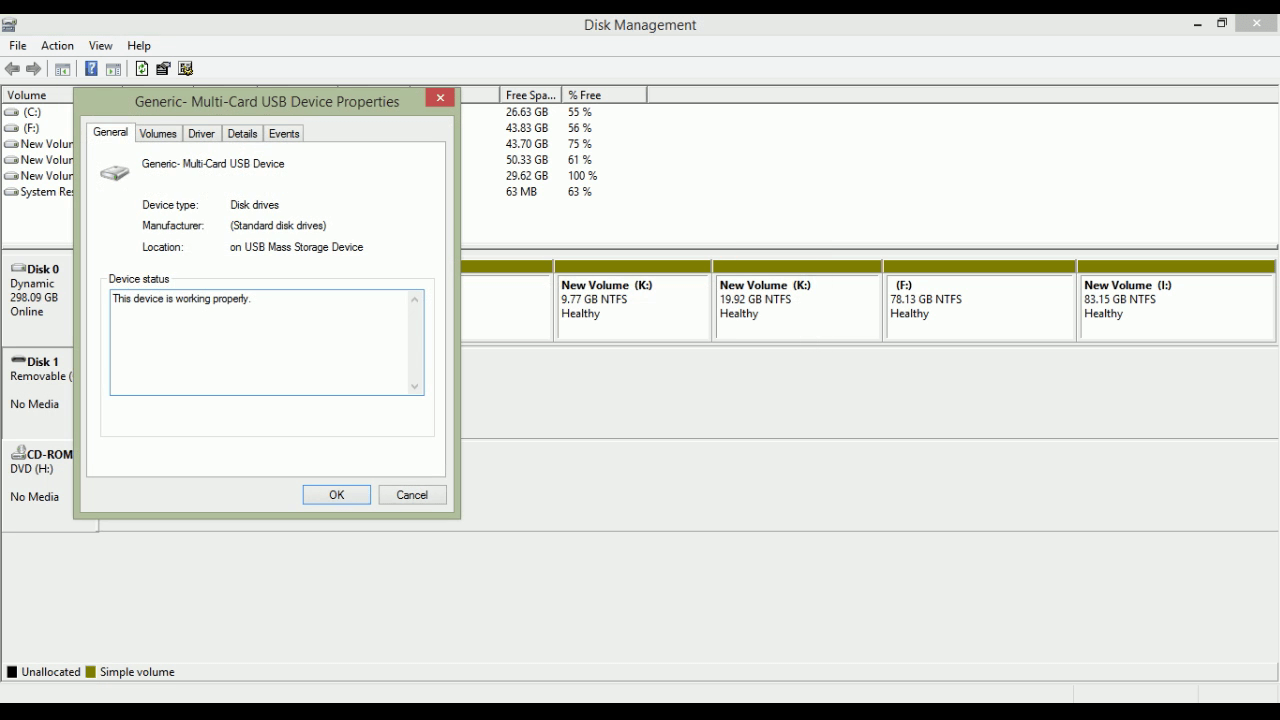The width and height of the screenshot is (1280, 720).
Task: Click the disk Settings toolbar icon
Action: 185,69
